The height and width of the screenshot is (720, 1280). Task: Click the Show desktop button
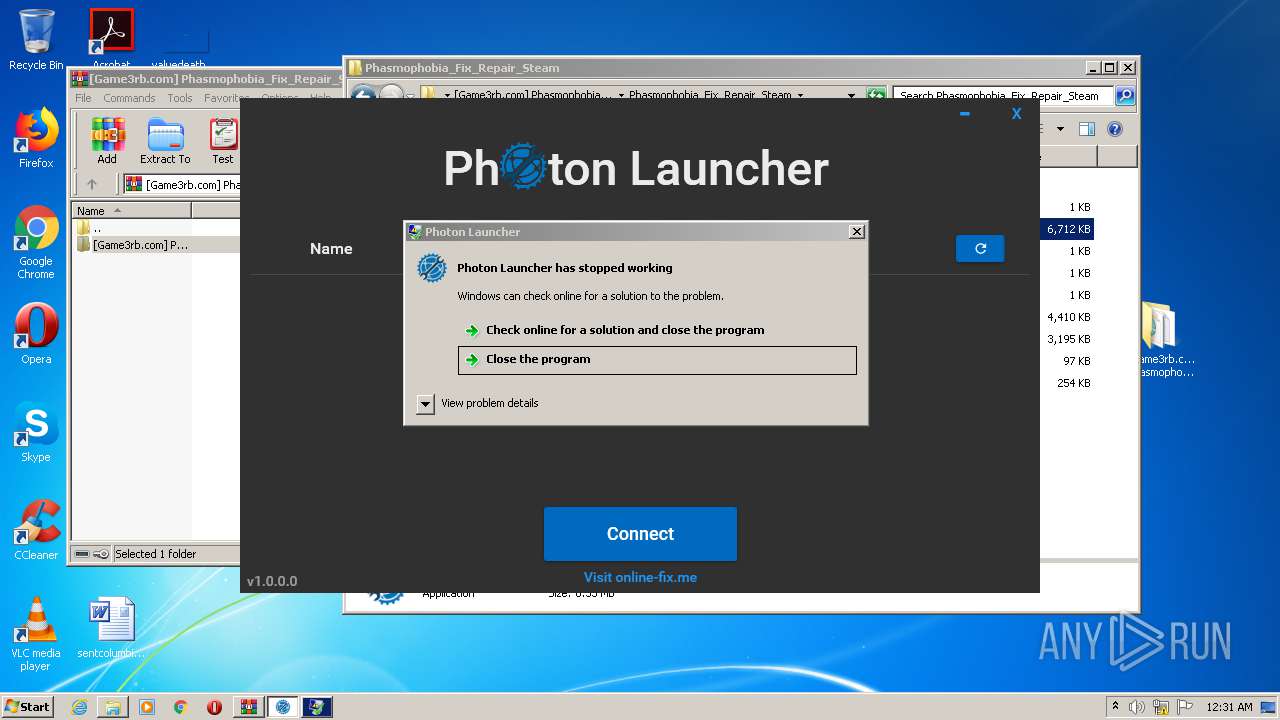click(x=1270, y=707)
